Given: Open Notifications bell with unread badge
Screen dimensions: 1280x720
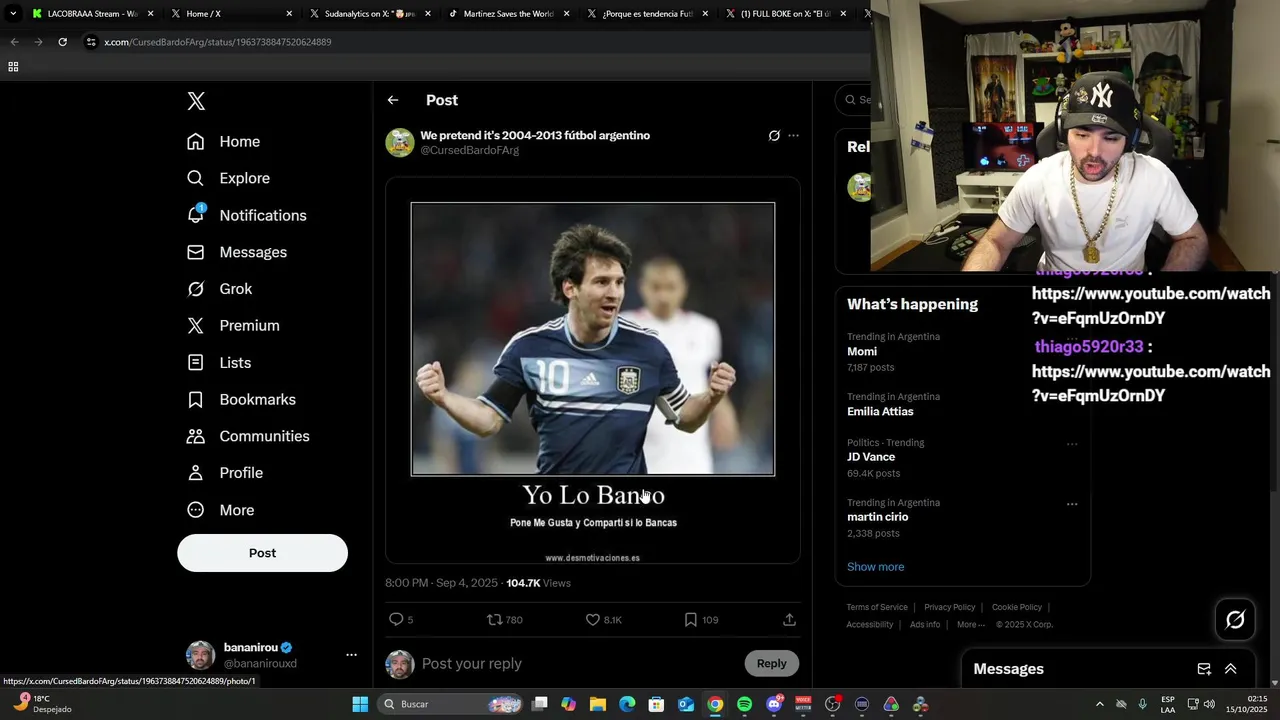Looking at the screenshot, I should tap(196, 215).
